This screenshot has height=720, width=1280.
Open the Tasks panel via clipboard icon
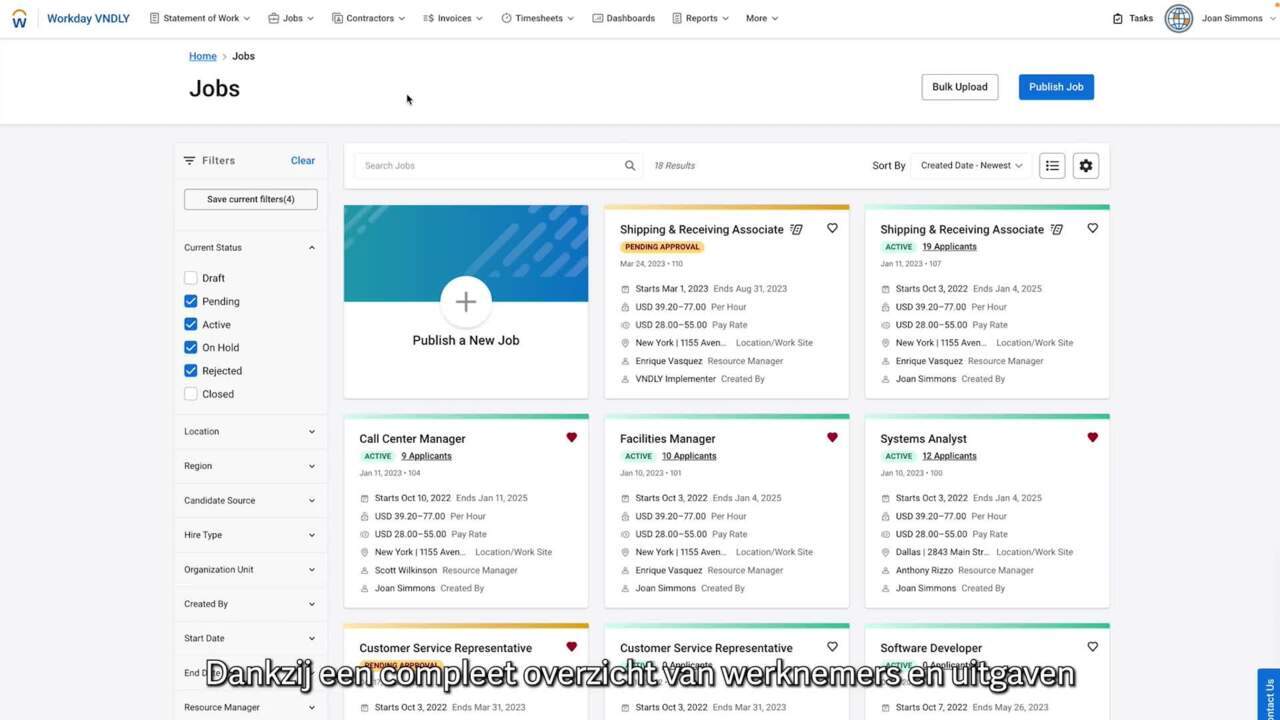(x=1117, y=18)
